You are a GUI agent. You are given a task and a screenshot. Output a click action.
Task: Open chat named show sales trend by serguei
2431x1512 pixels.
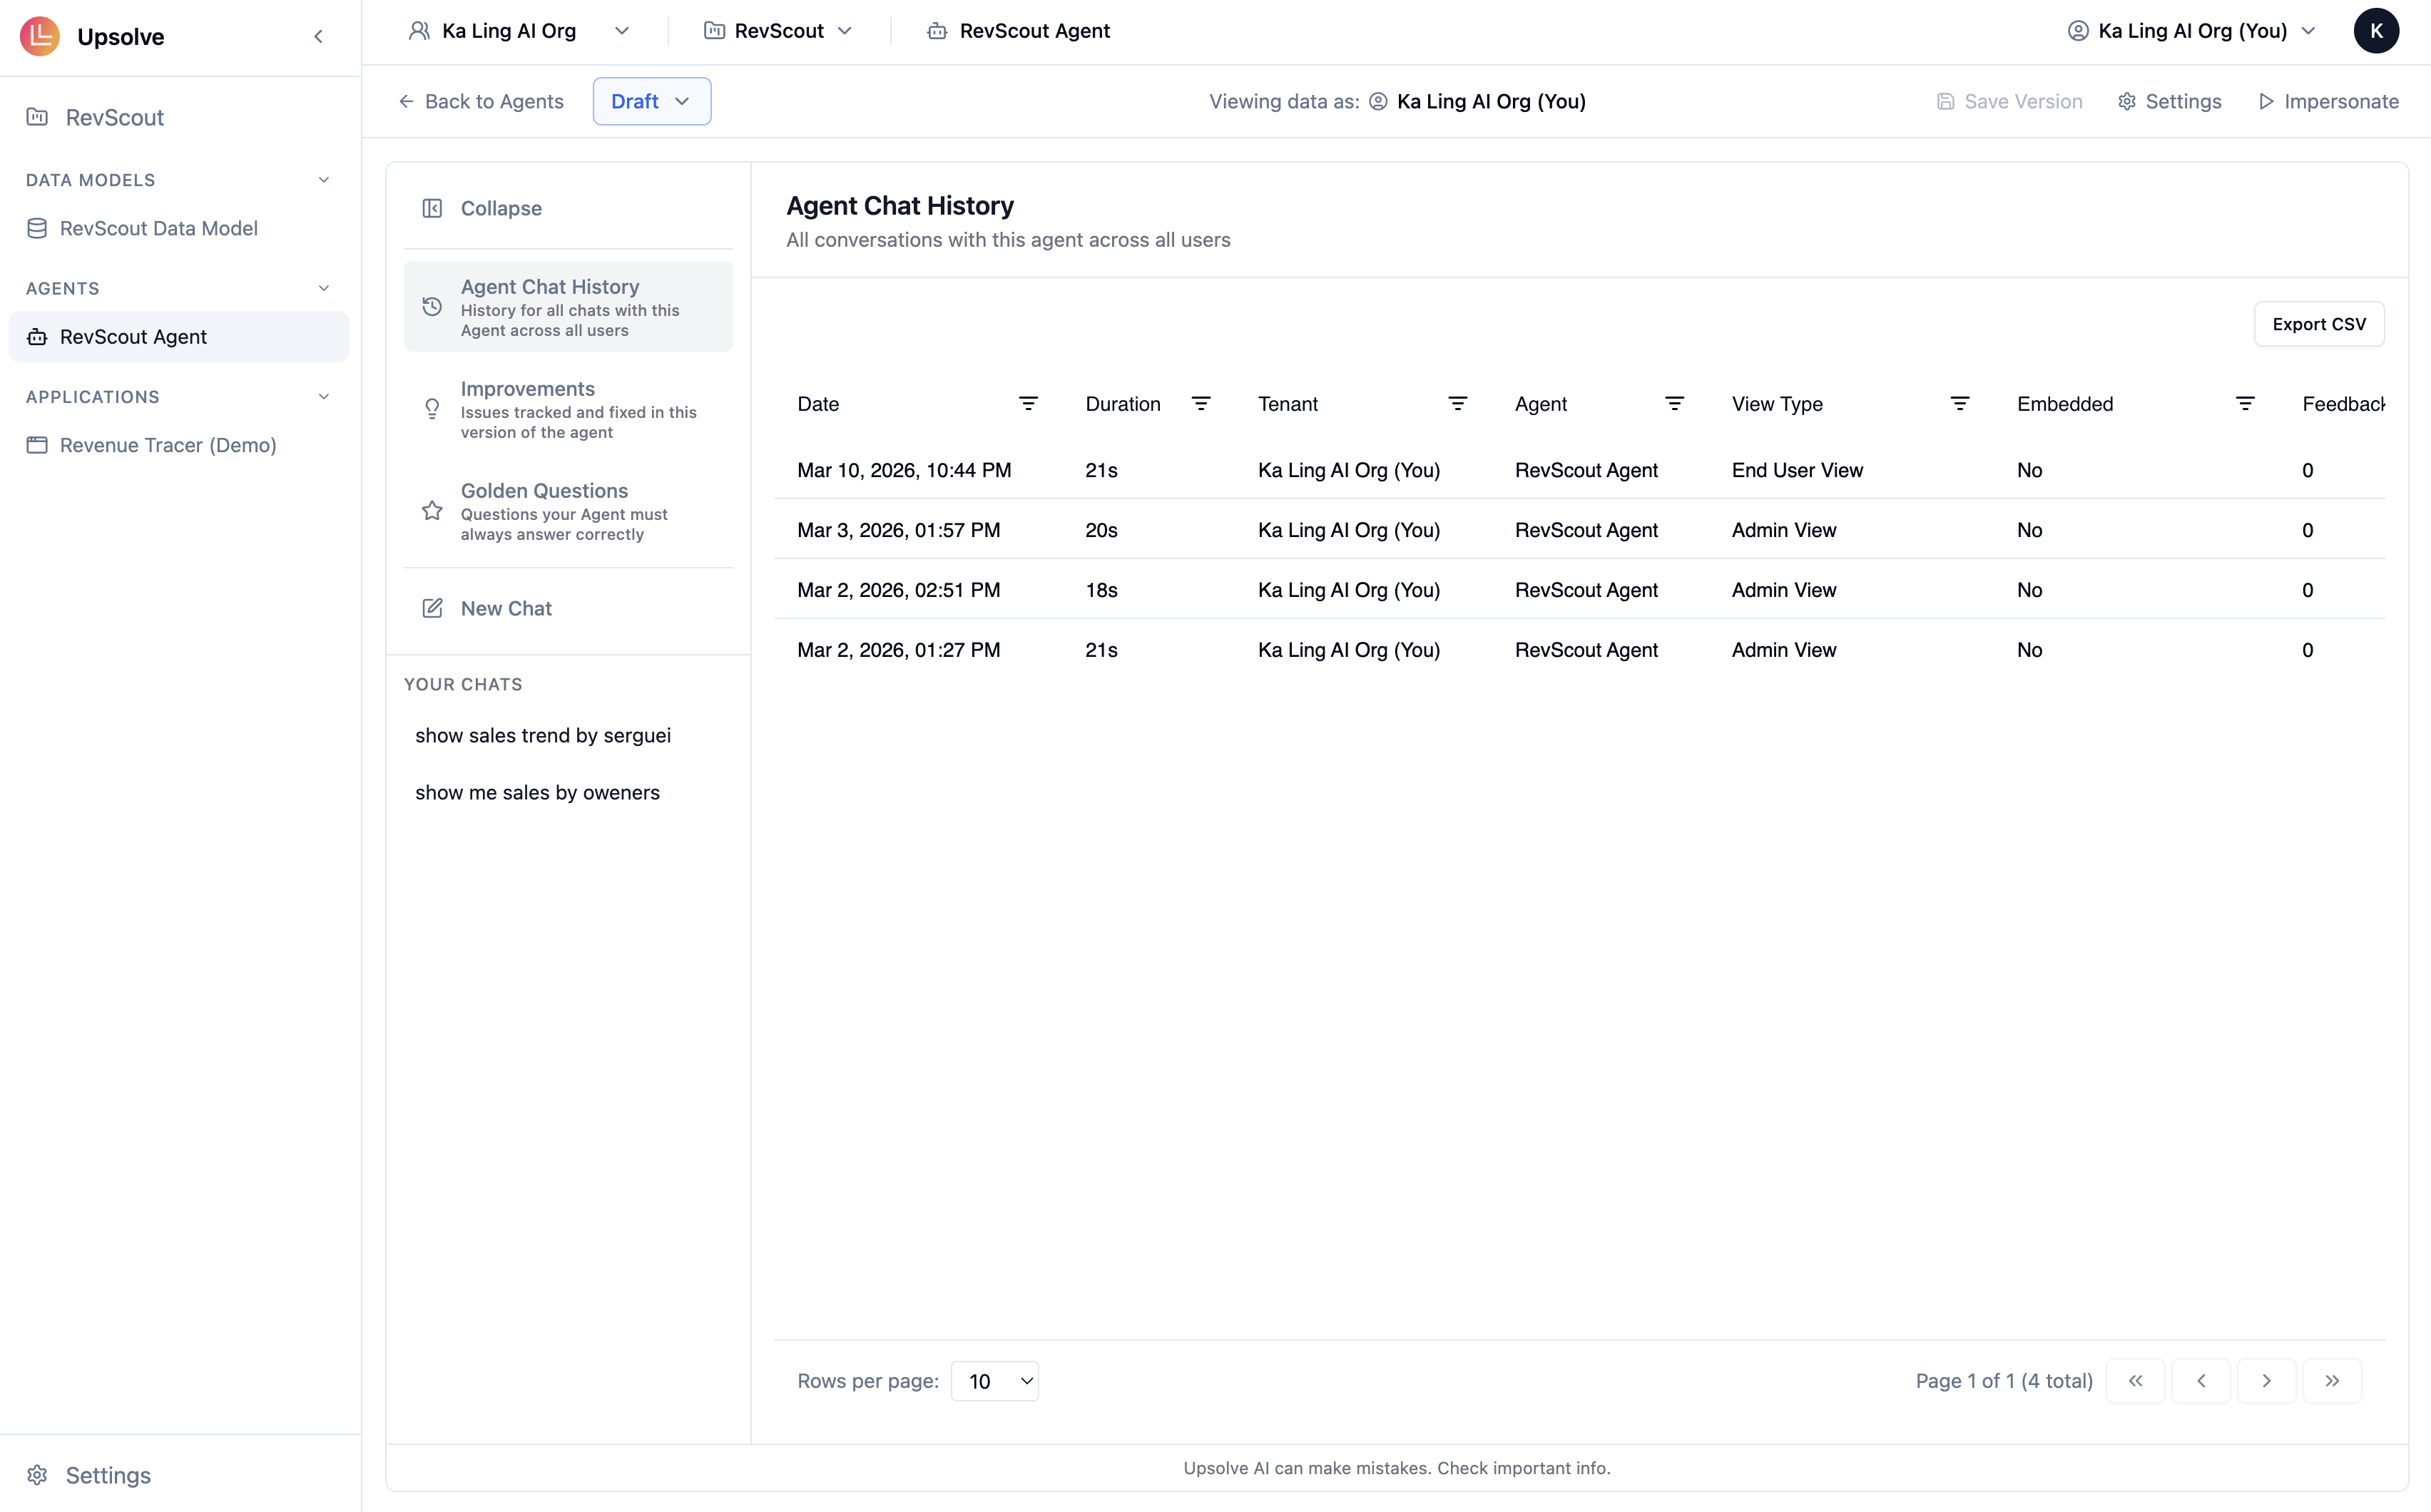coord(542,735)
